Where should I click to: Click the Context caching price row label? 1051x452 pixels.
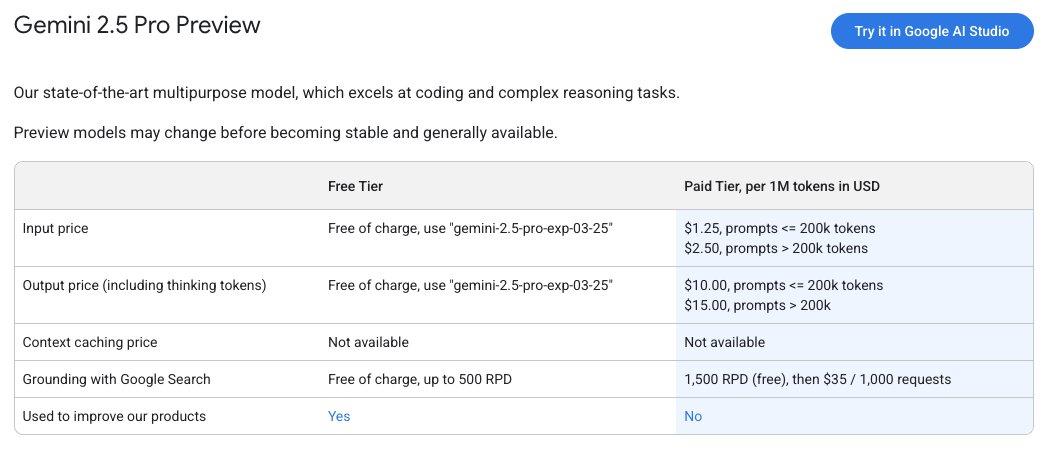click(x=90, y=342)
